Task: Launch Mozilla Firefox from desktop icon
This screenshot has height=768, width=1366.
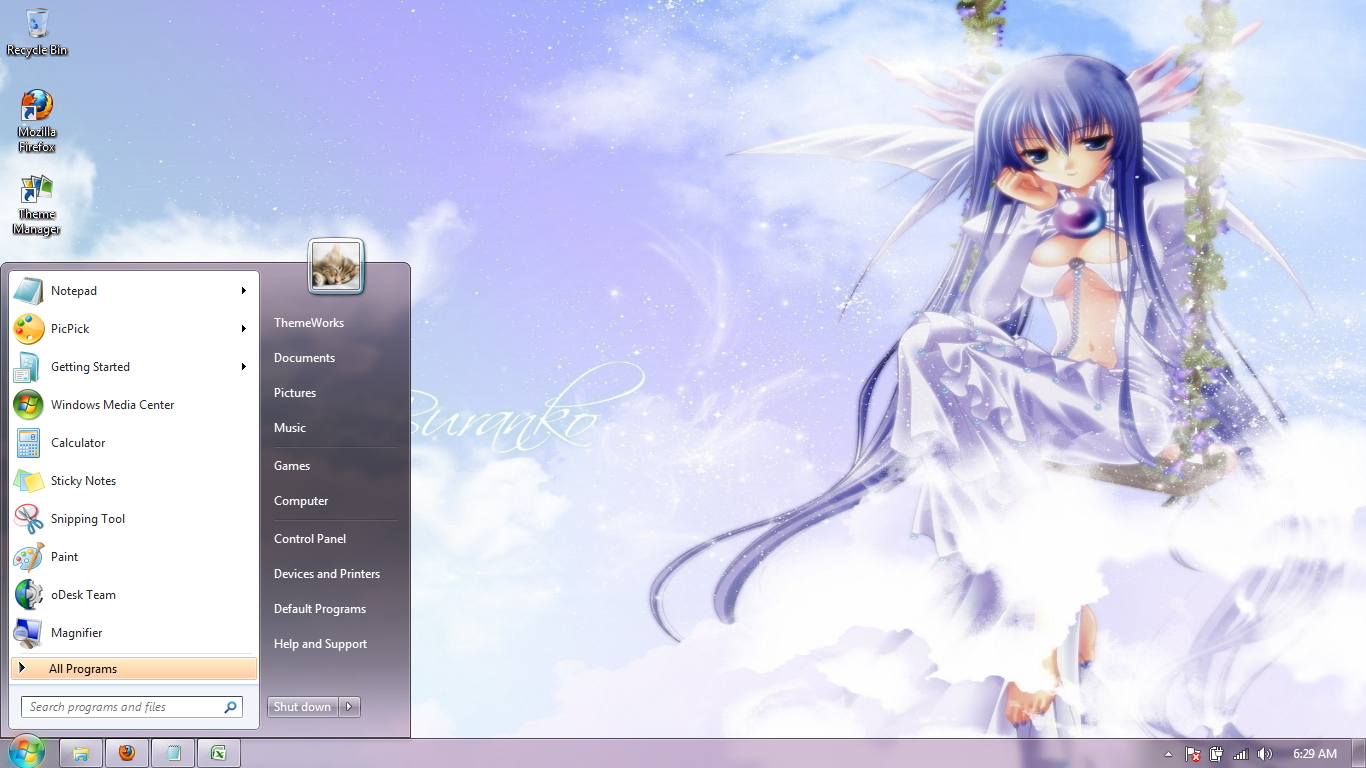Action: pos(37,121)
